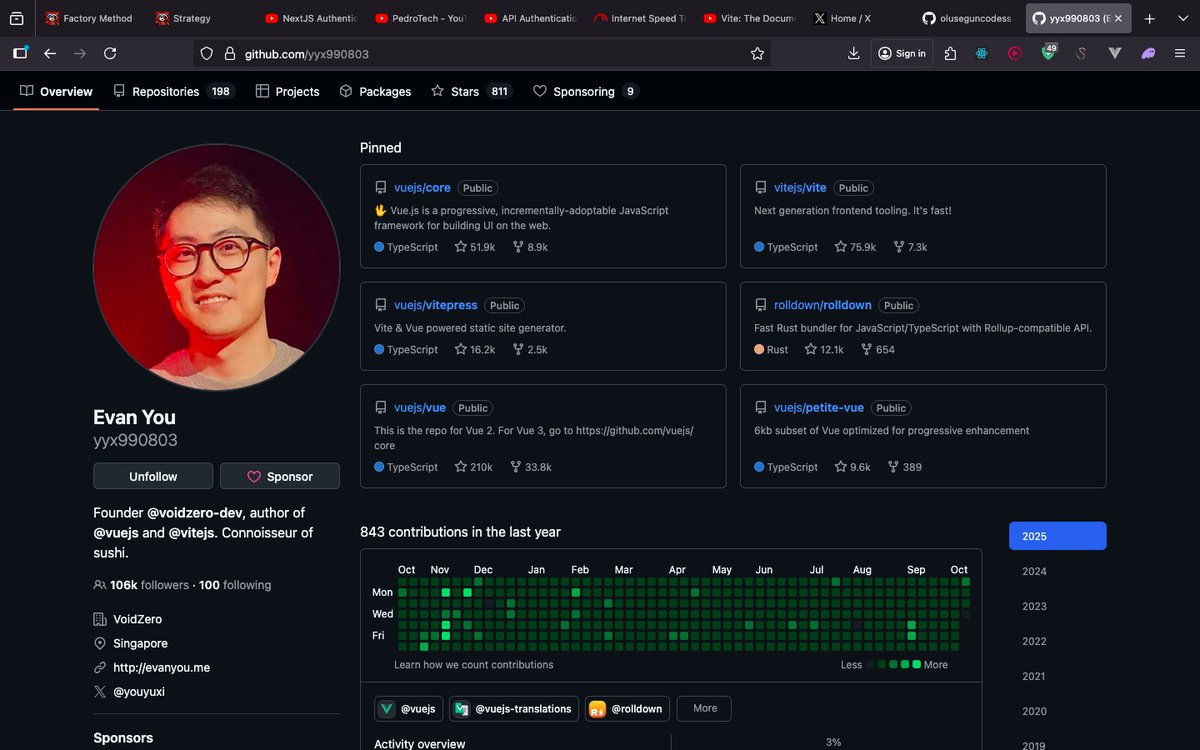Open the extensions puzzle icon
The height and width of the screenshot is (750, 1200).
click(x=950, y=54)
